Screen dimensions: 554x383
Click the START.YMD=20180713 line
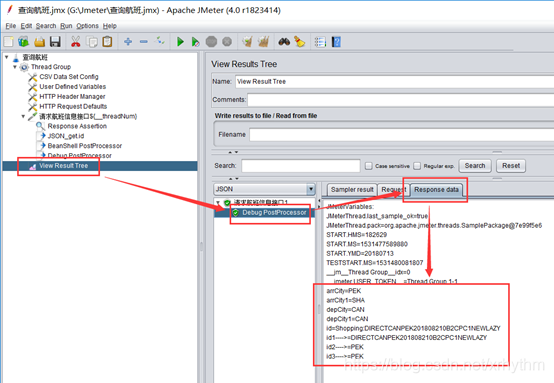360,253
